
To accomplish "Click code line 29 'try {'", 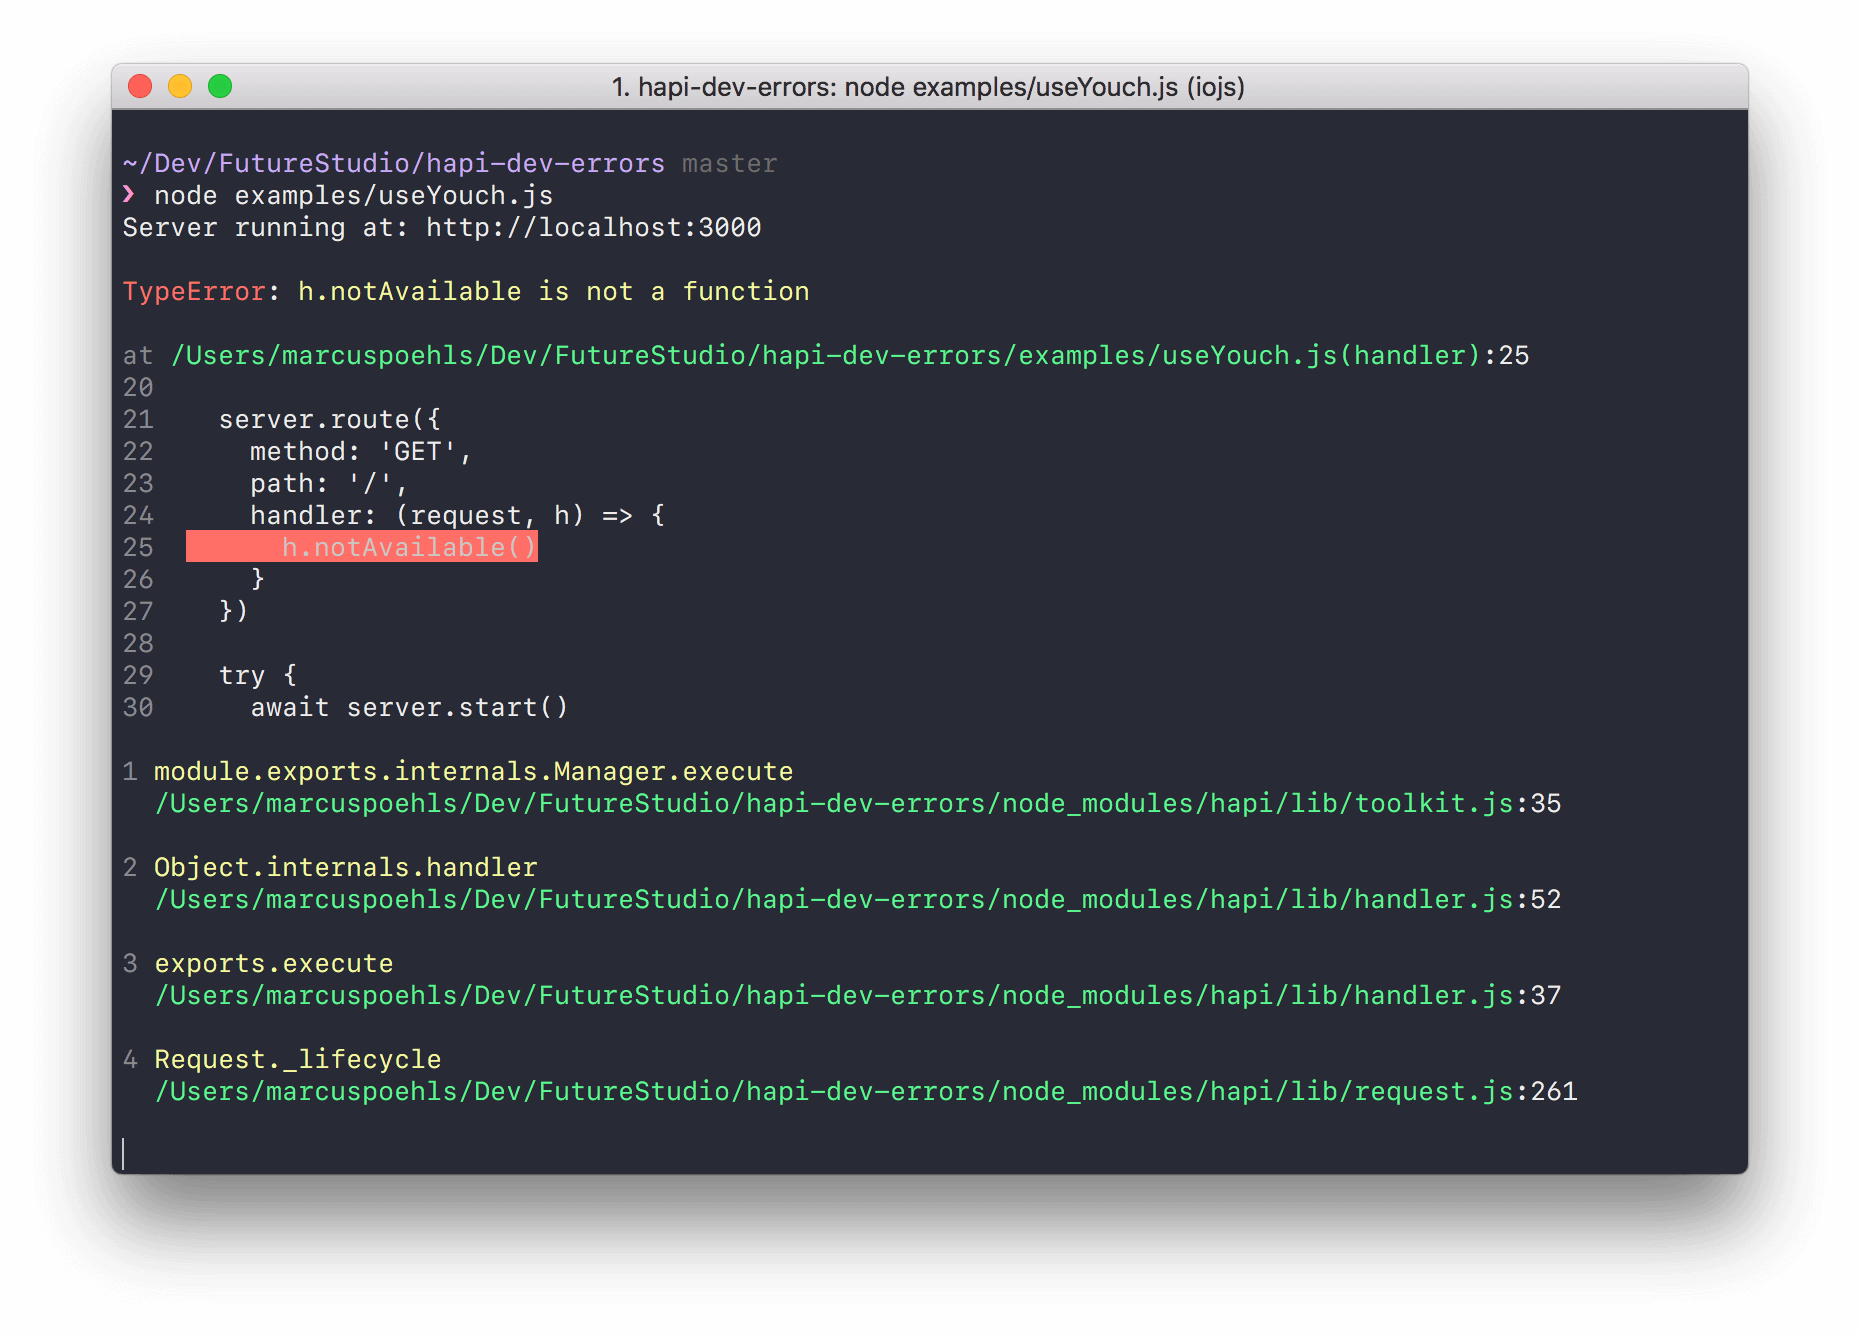I will [258, 675].
